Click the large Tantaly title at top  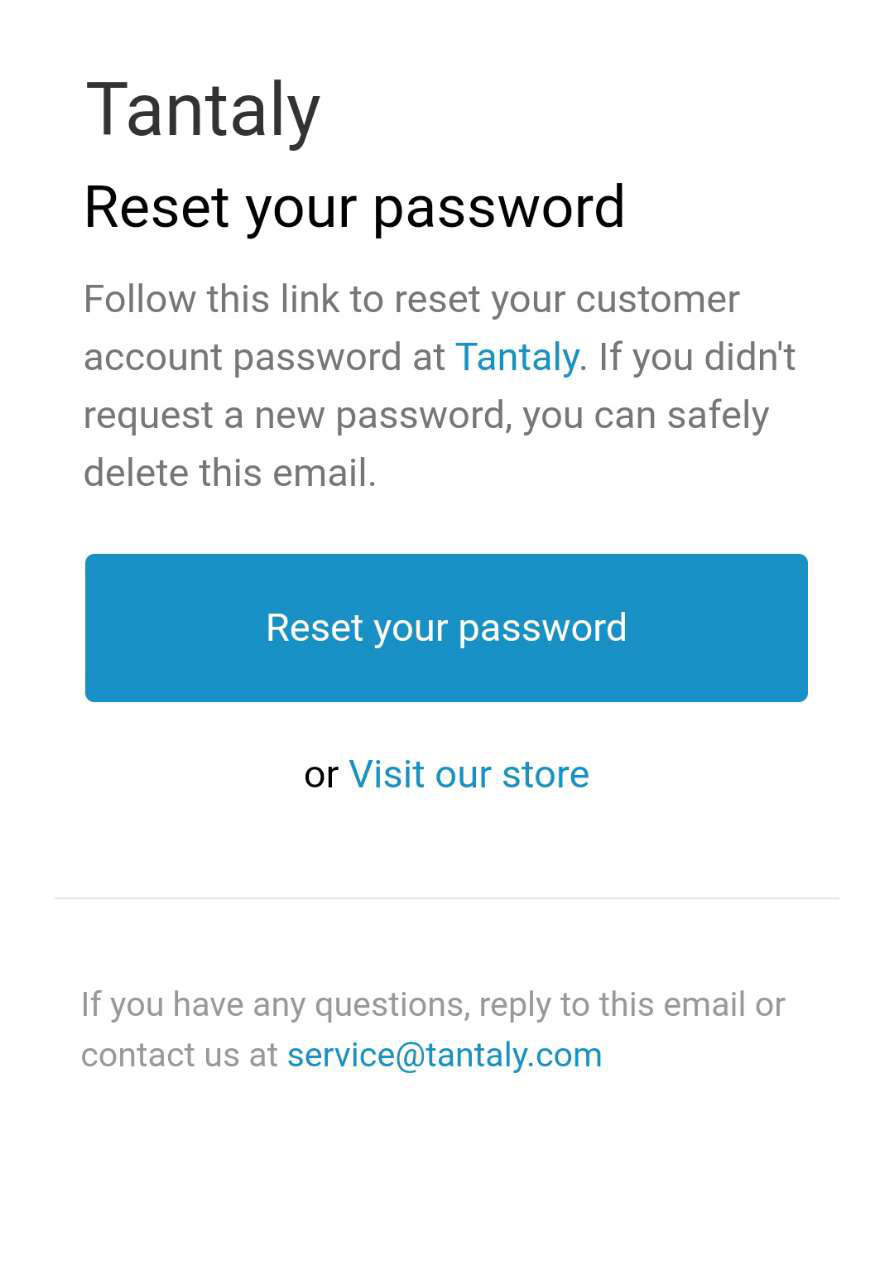click(x=203, y=110)
